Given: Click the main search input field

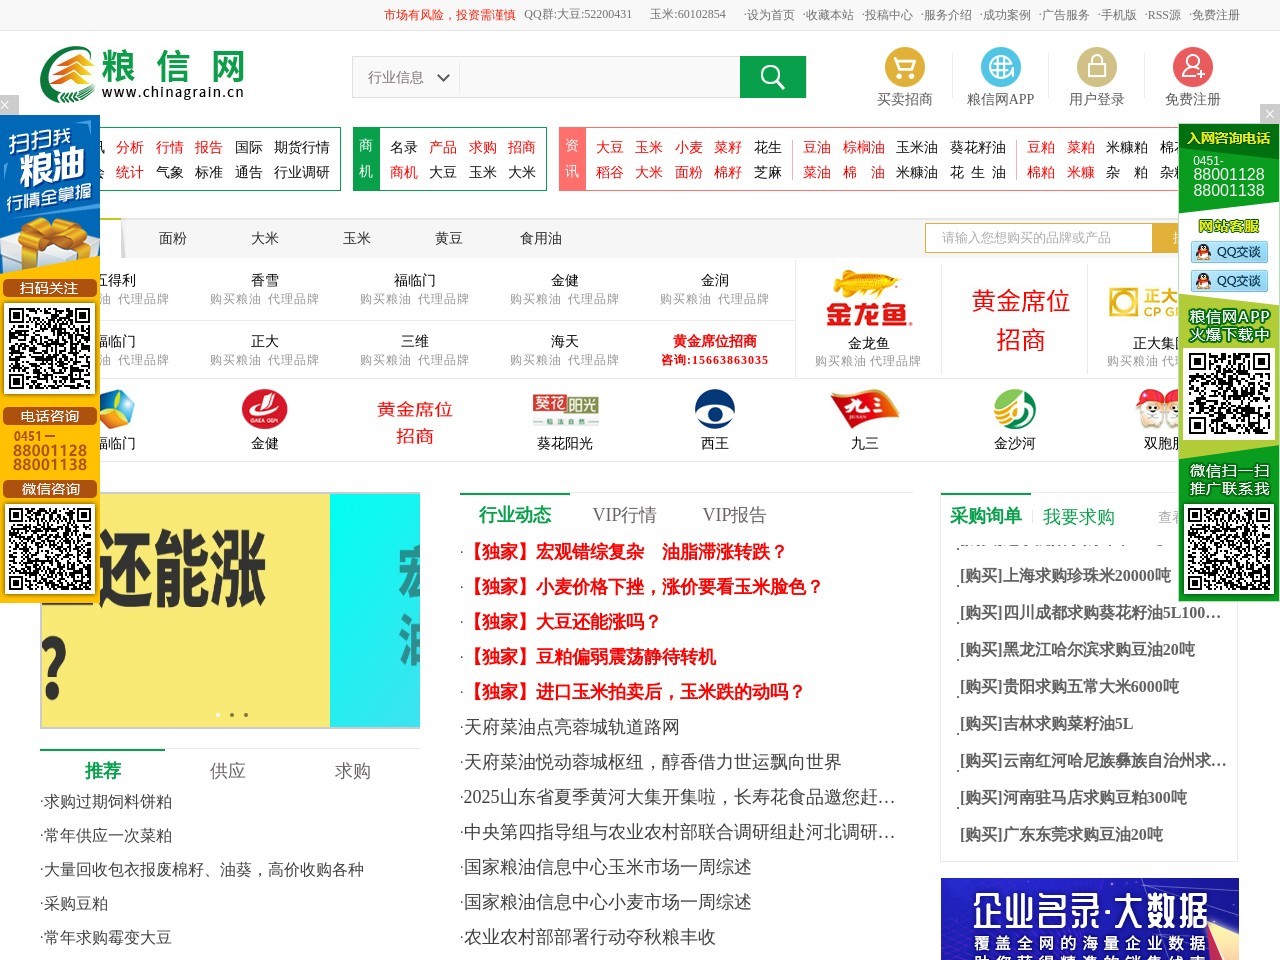Looking at the screenshot, I should tap(600, 77).
